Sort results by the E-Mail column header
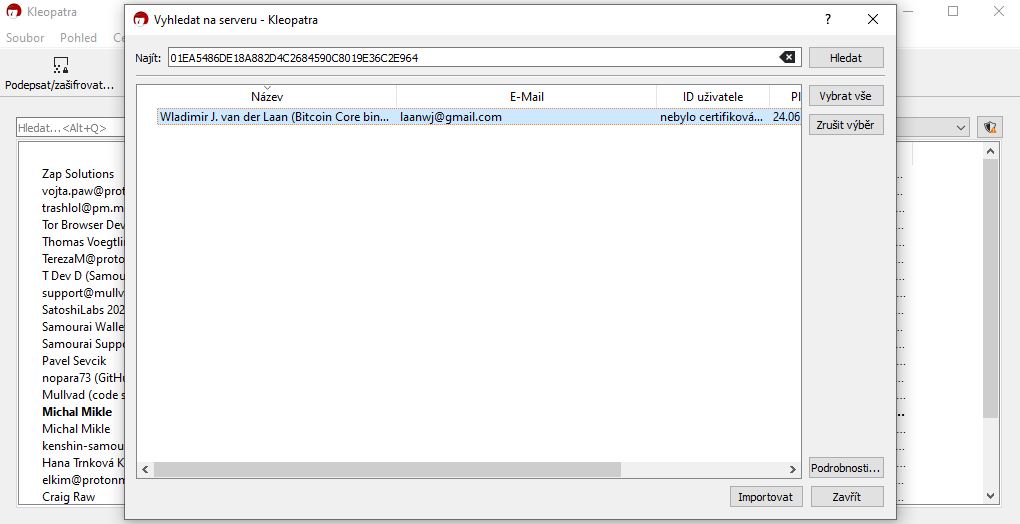This screenshot has width=1020, height=524. click(x=526, y=97)
